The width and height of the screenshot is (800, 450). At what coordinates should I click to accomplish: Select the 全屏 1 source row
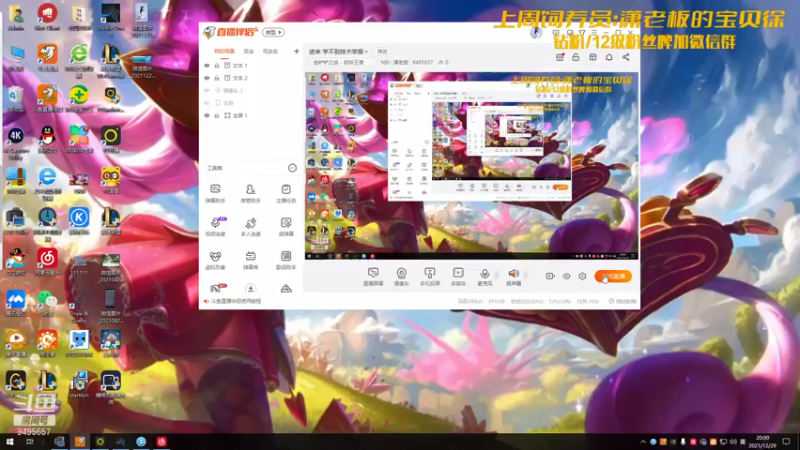tap(251, 115)
